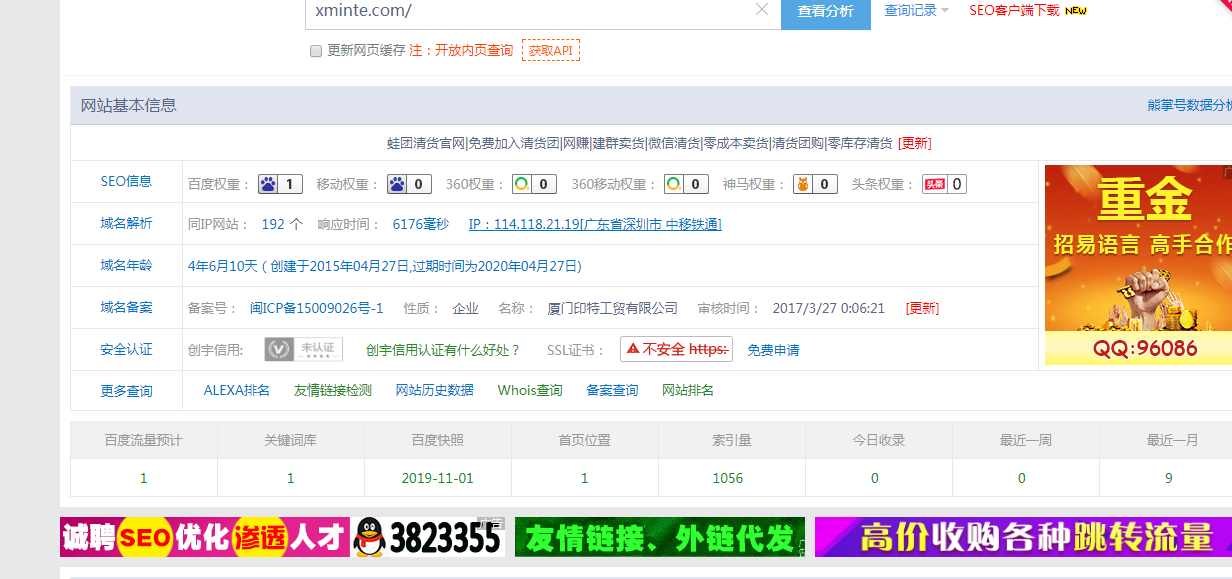This screenshot has height=579, width=1232.
Task: Open 网站排名 link
Action: coord(688,390)
